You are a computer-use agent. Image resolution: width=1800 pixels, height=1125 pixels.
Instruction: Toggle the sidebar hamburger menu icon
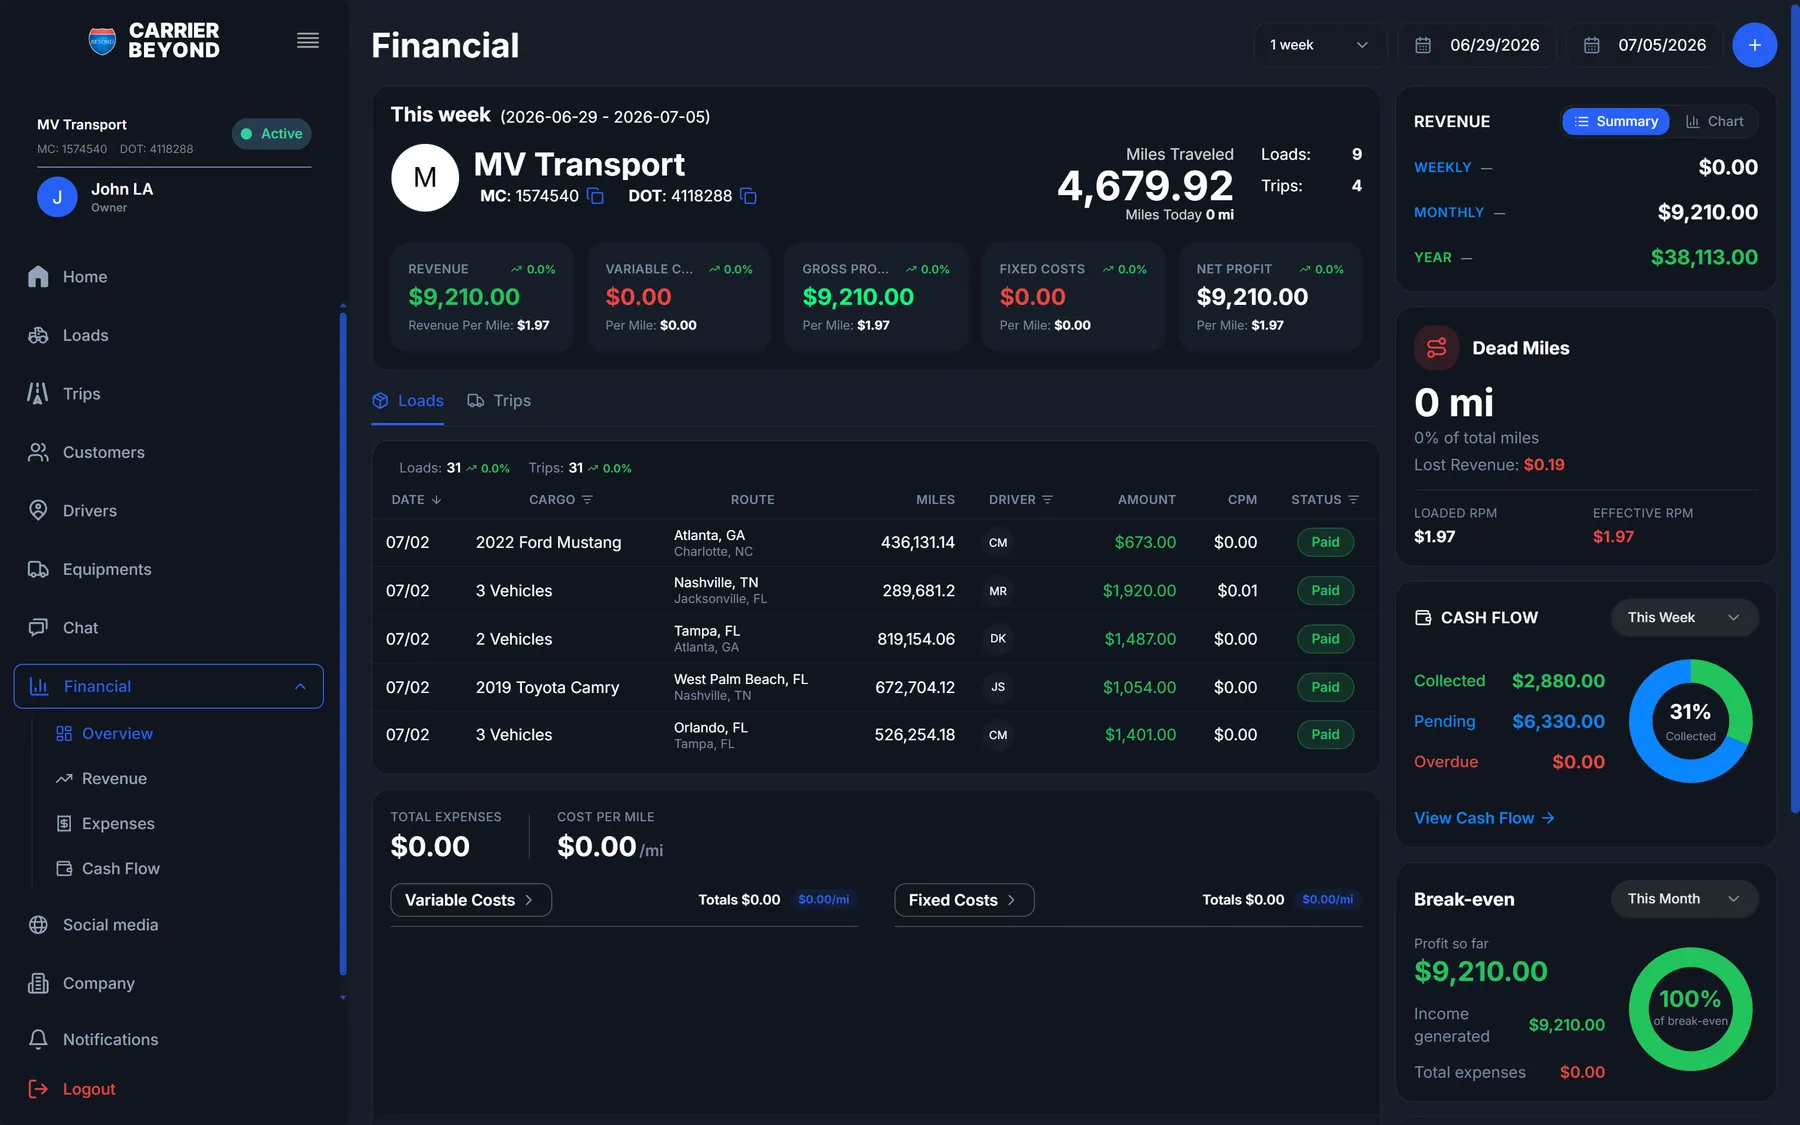click(x=308, y=41)
